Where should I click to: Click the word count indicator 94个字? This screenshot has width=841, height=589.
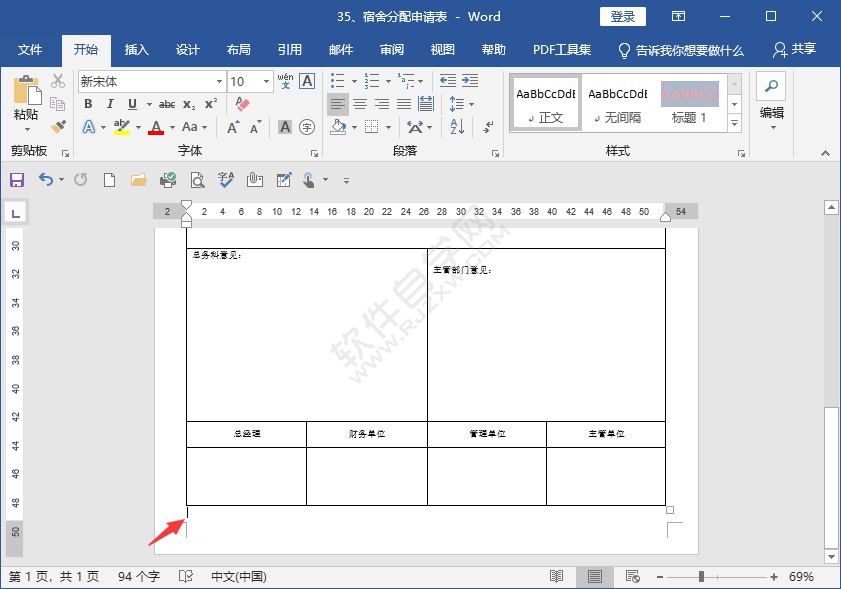click(x=140, y=575)
